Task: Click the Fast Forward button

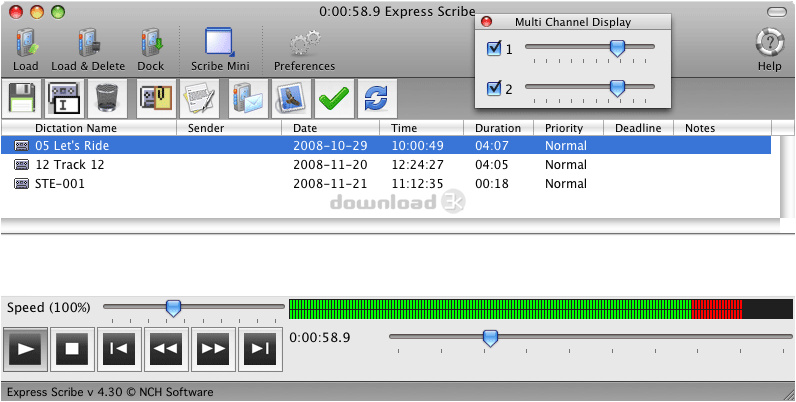Action: (x=213, y=348)
